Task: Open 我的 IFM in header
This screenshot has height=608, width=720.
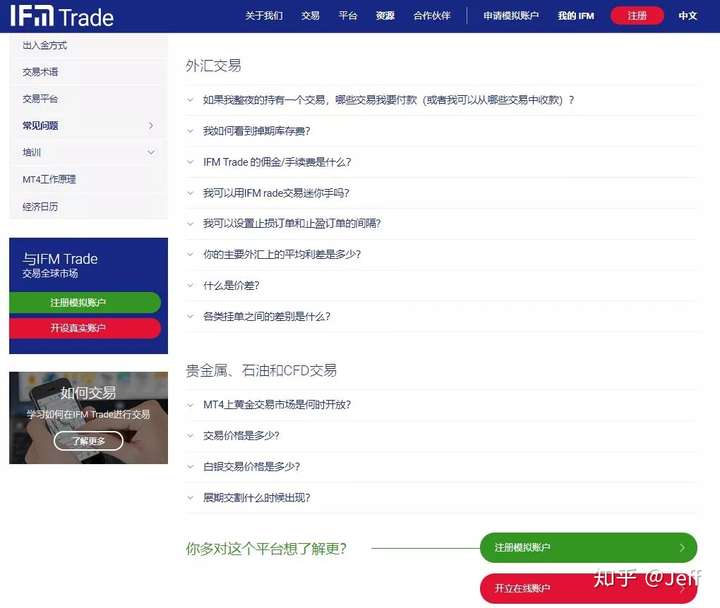Action: pos(576,16)
